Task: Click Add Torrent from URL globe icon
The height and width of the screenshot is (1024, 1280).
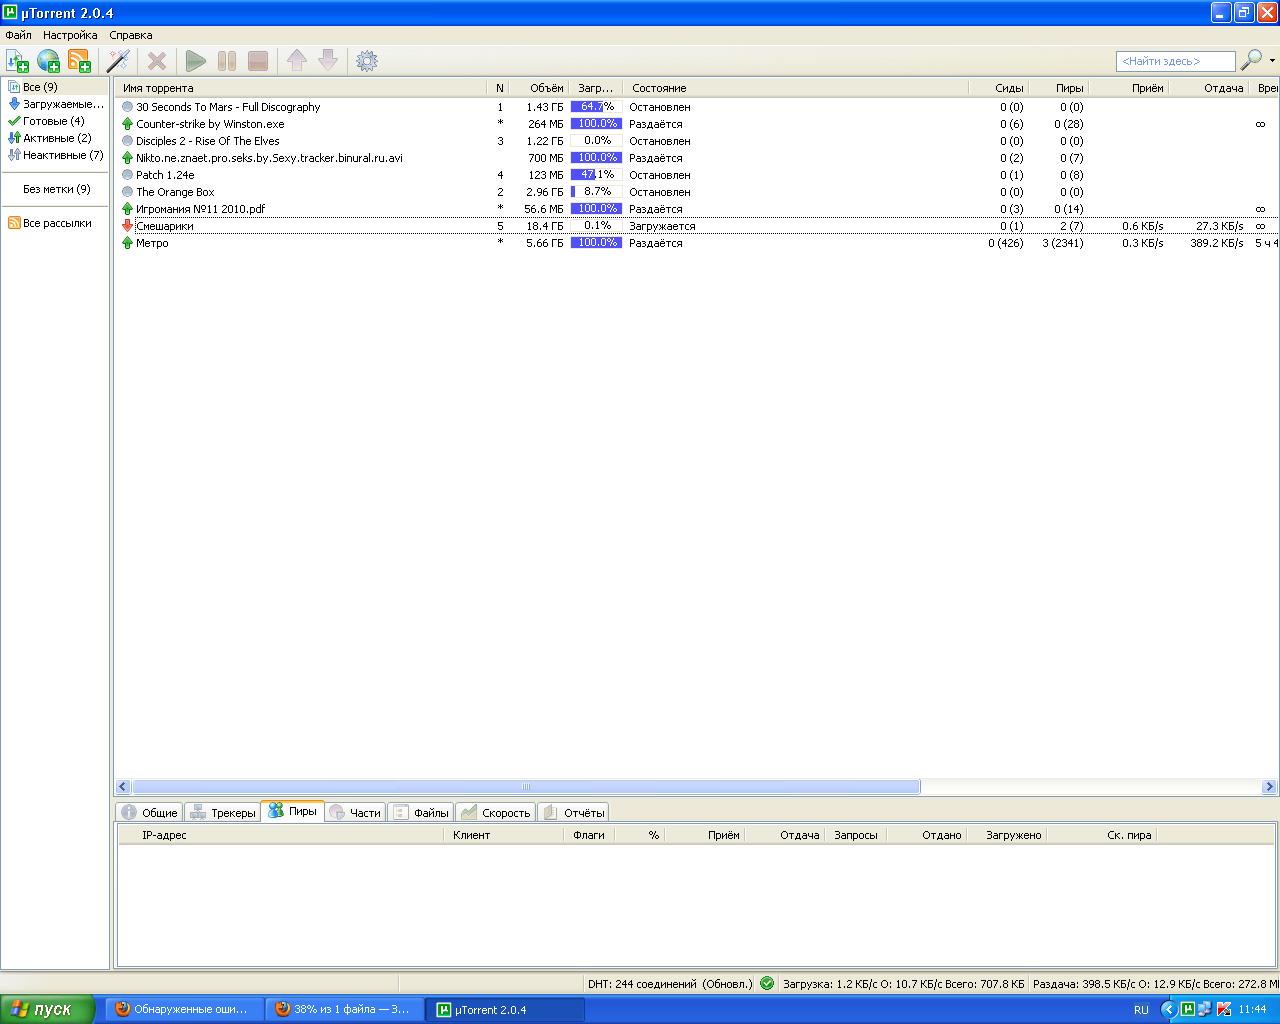Action: [48, 61]
